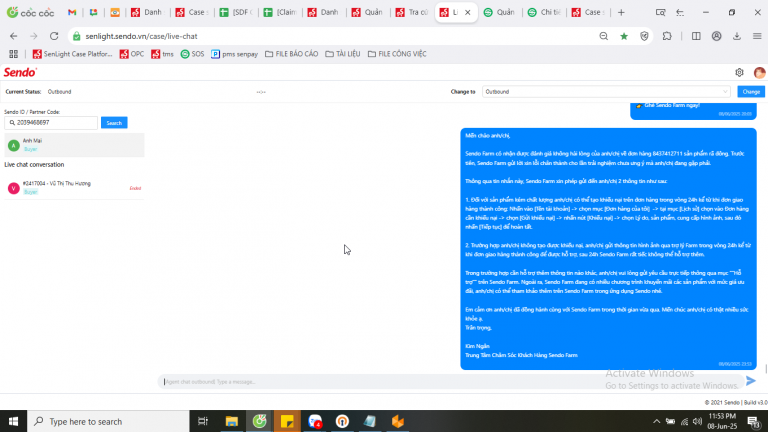Open the zoom magnifier in address bar
Viewport: 768px width, 432px height.
click(x=603, y=36)
